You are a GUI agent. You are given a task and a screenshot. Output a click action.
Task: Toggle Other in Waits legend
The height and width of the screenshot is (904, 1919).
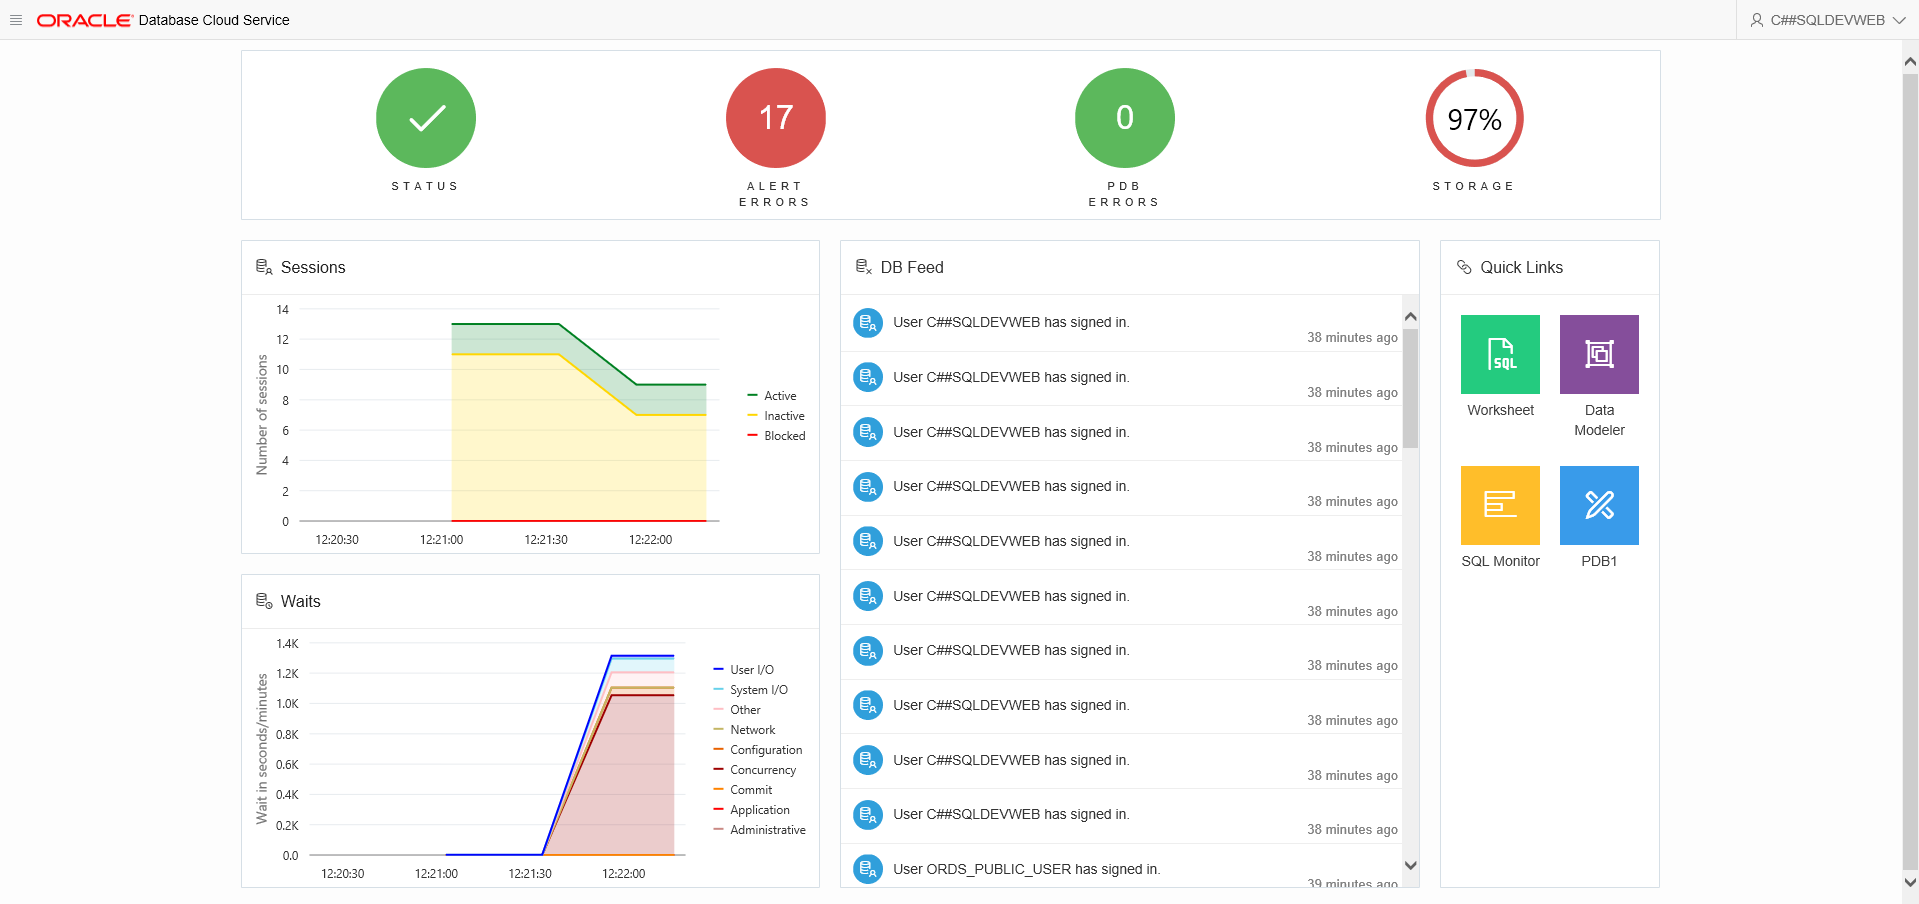[x=737, y=710]
